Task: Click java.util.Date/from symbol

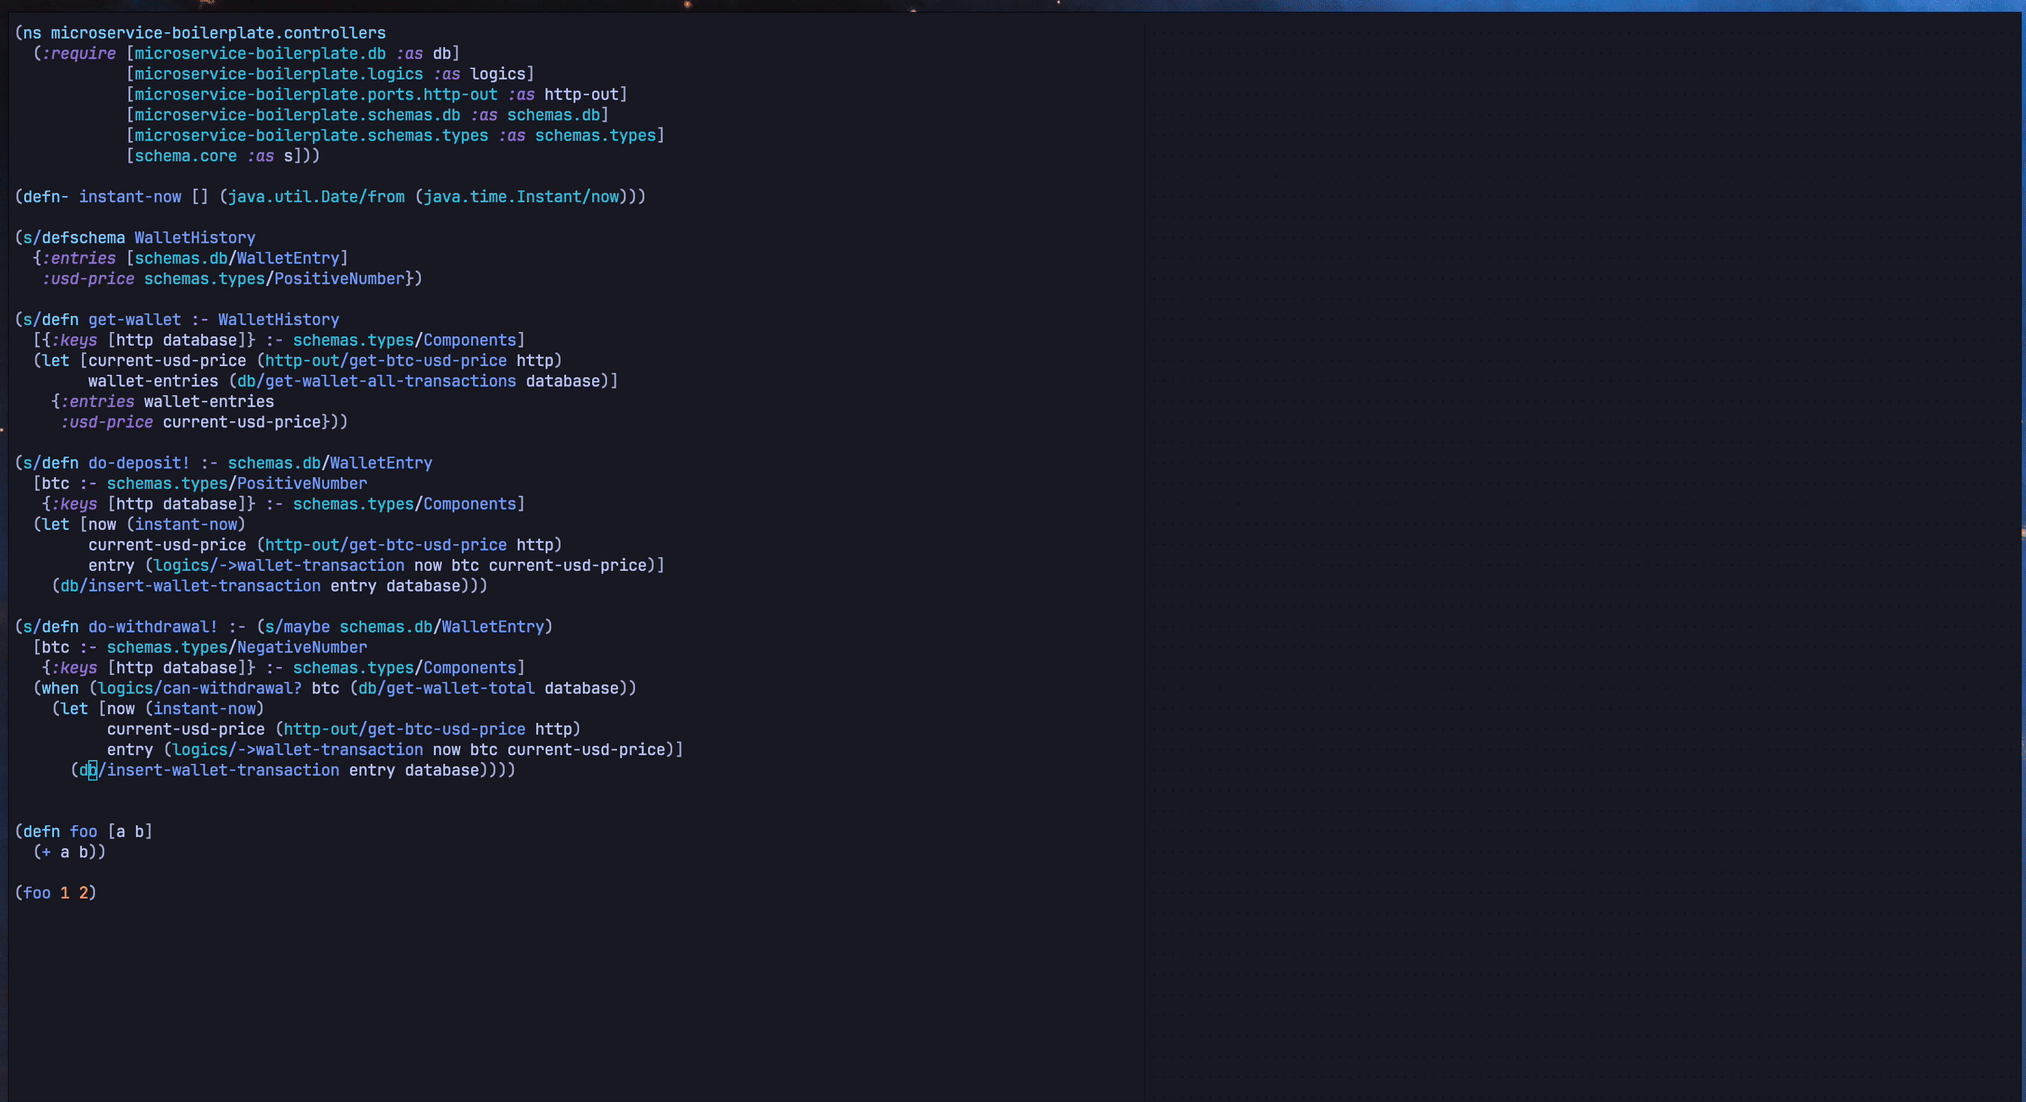Action: (316, 197)
